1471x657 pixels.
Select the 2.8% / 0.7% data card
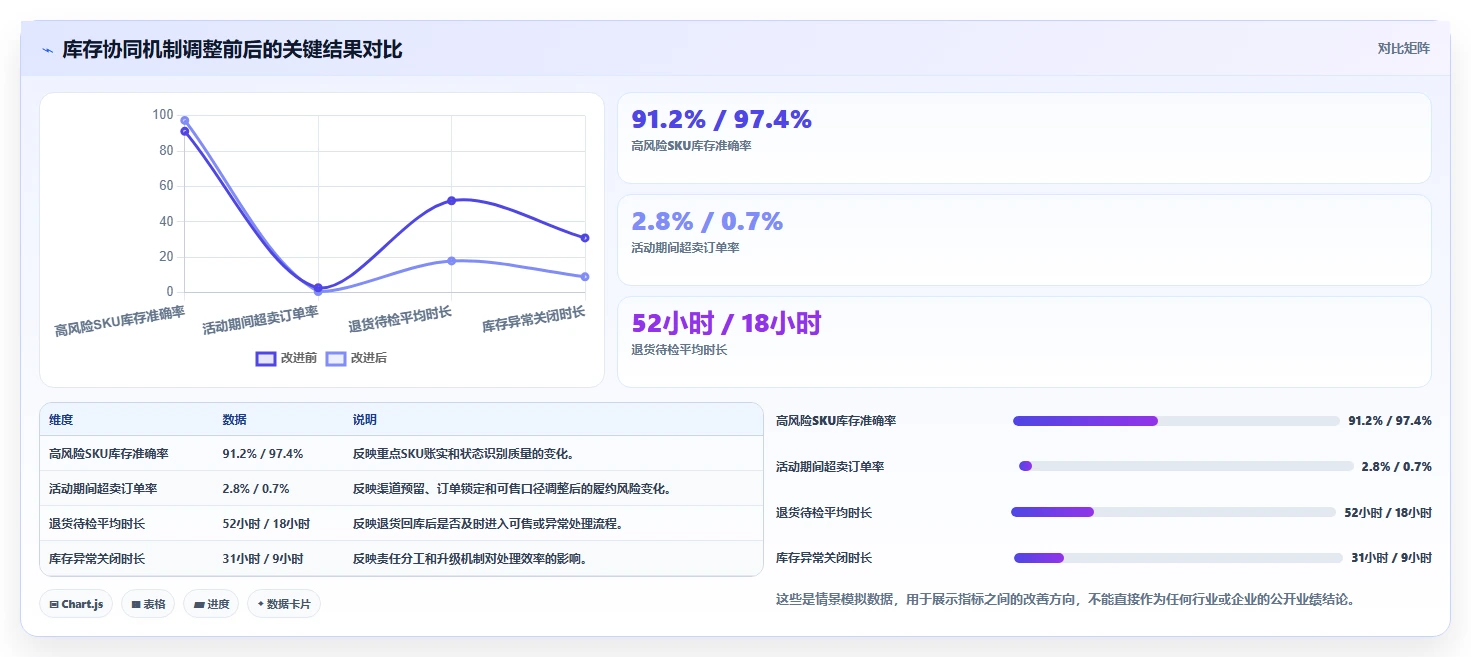click(1024, 240)
